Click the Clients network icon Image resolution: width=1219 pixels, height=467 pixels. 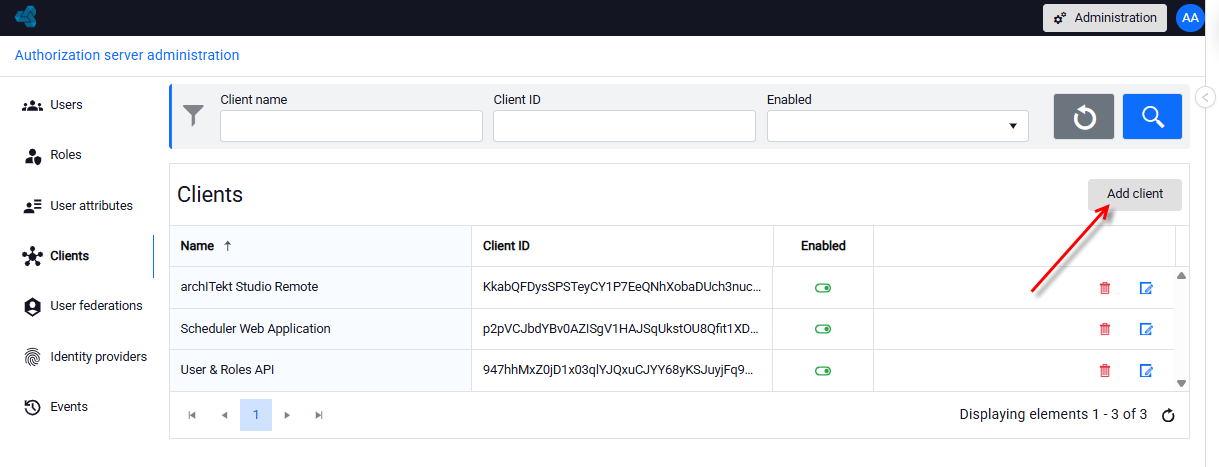click(32, 256)
